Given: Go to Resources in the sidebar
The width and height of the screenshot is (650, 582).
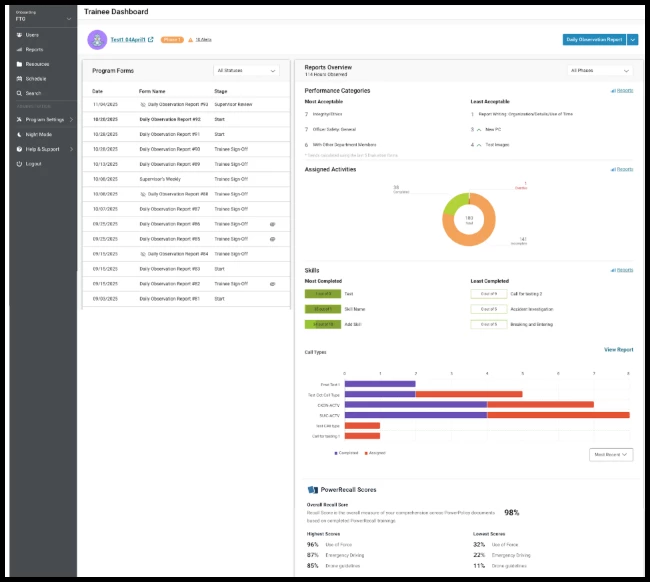Looking at the screenshot, I should (37, 64).
